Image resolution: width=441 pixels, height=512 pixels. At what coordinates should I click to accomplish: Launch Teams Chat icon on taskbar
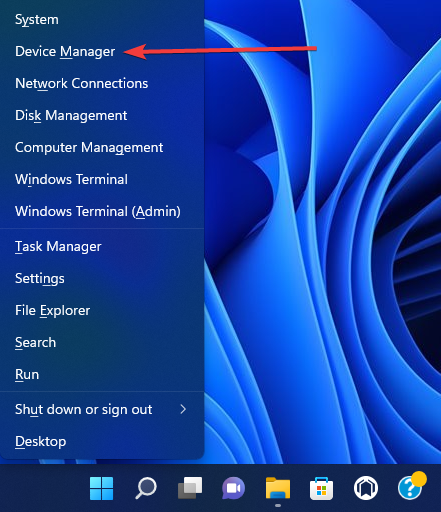pyautogui.click(x=234, y=488)
